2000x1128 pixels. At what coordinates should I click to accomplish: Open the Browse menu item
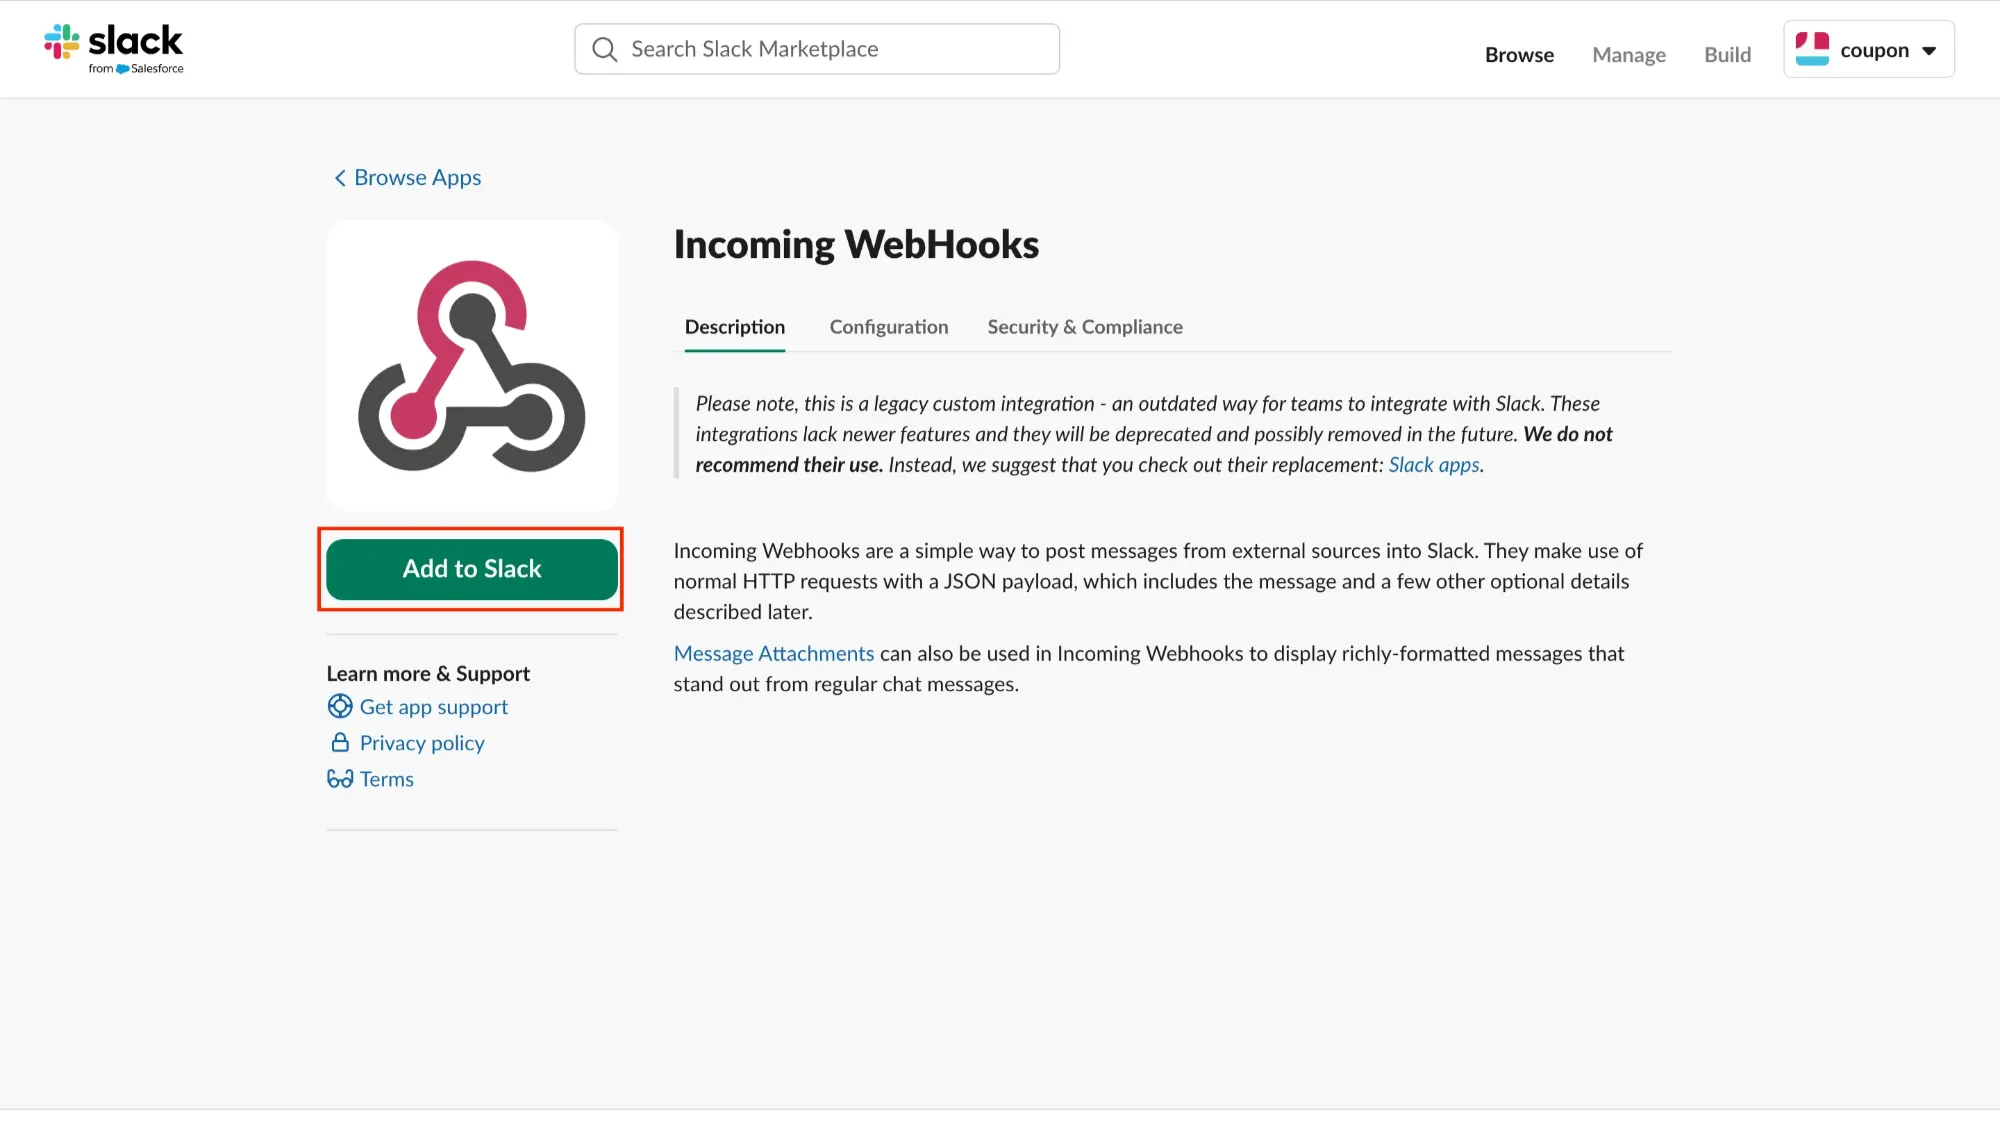click(x=1518, y=55)
